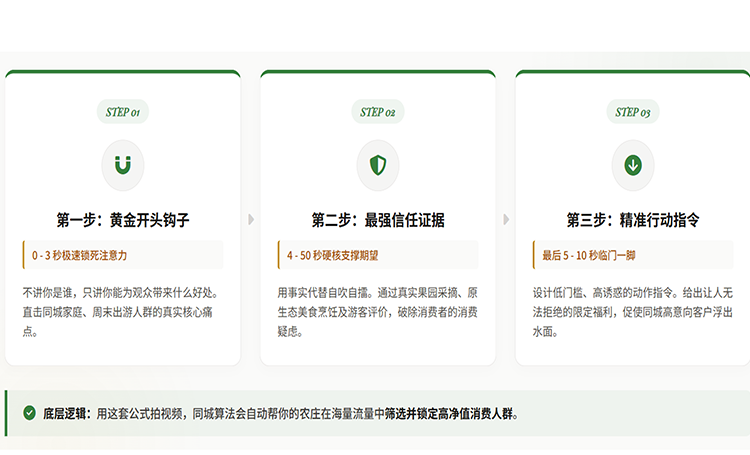
Task: Click the magnet icon in step one card
Action: [x=123, y=165]
